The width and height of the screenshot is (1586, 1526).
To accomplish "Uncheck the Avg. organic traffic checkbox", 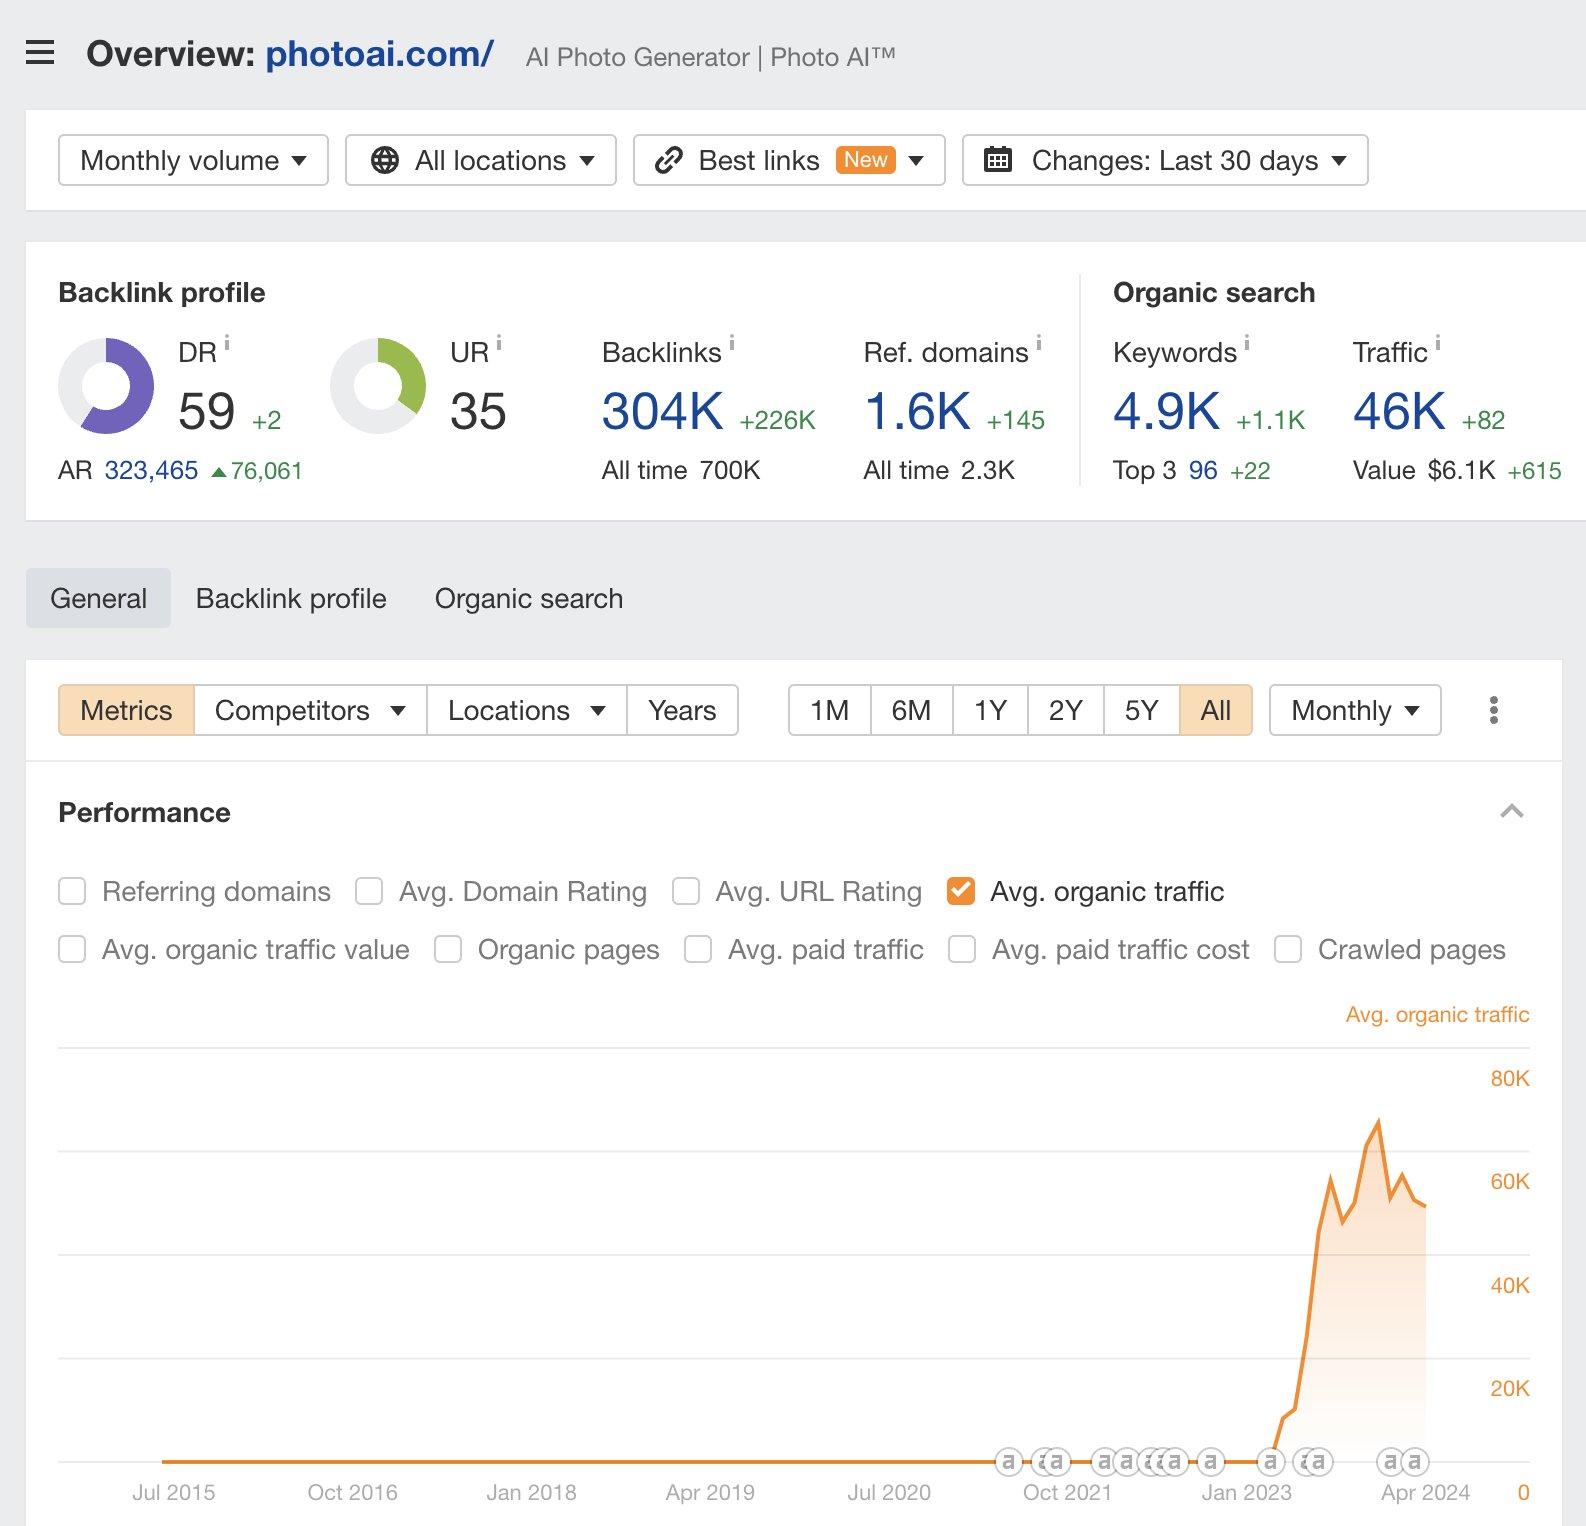I will pos(961,891).
